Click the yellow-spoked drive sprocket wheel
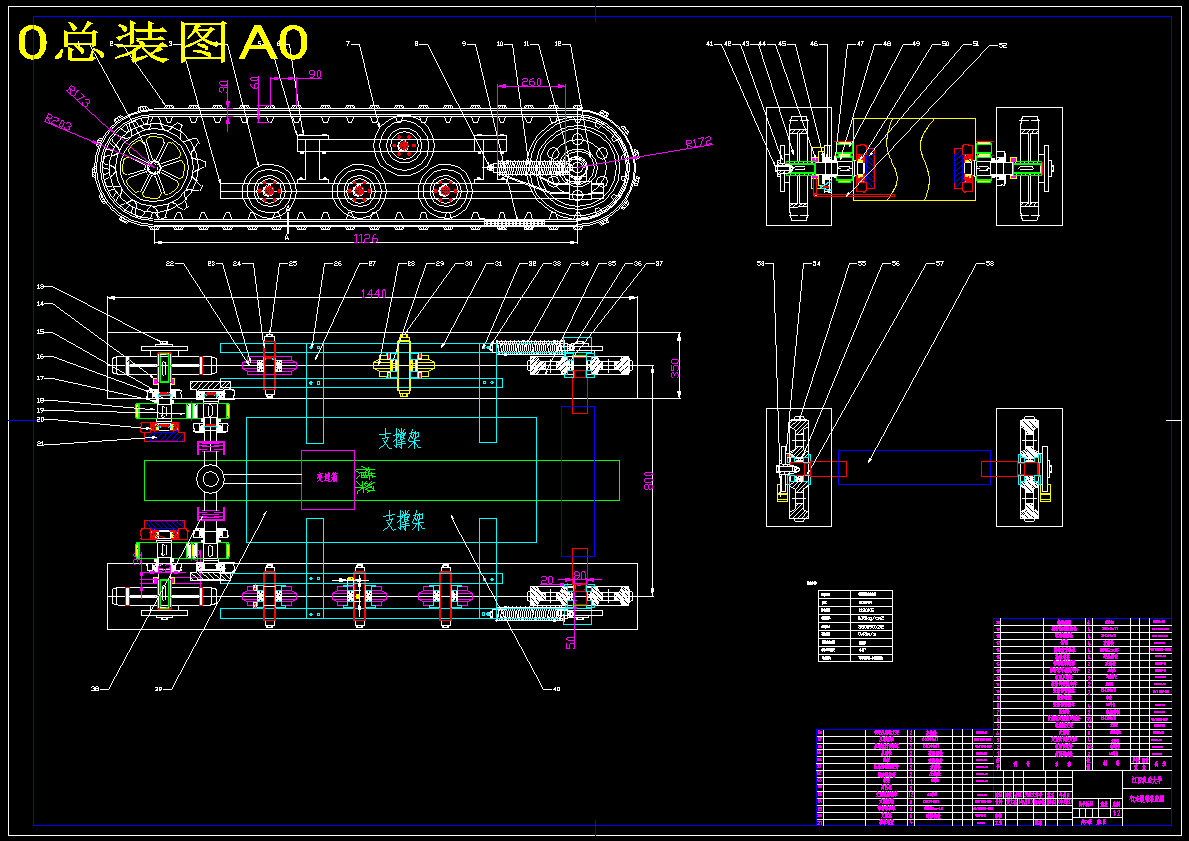The height and width of the screenshot is (841, 1189). pos(154,167)
